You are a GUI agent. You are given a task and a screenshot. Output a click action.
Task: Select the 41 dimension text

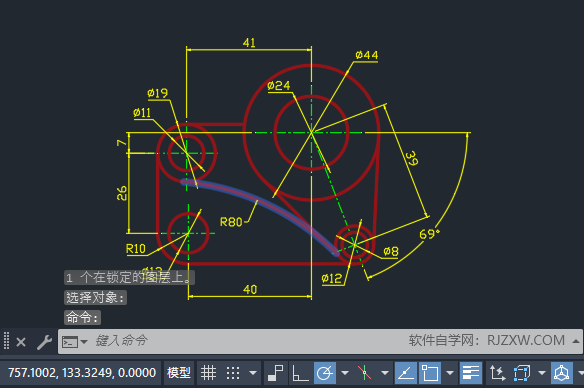(249, 42)
